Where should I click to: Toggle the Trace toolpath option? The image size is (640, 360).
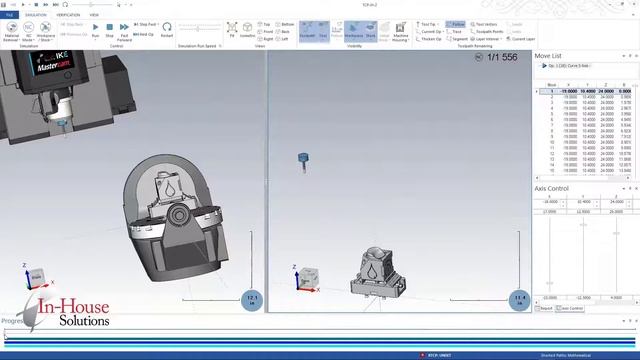point(454,32)
